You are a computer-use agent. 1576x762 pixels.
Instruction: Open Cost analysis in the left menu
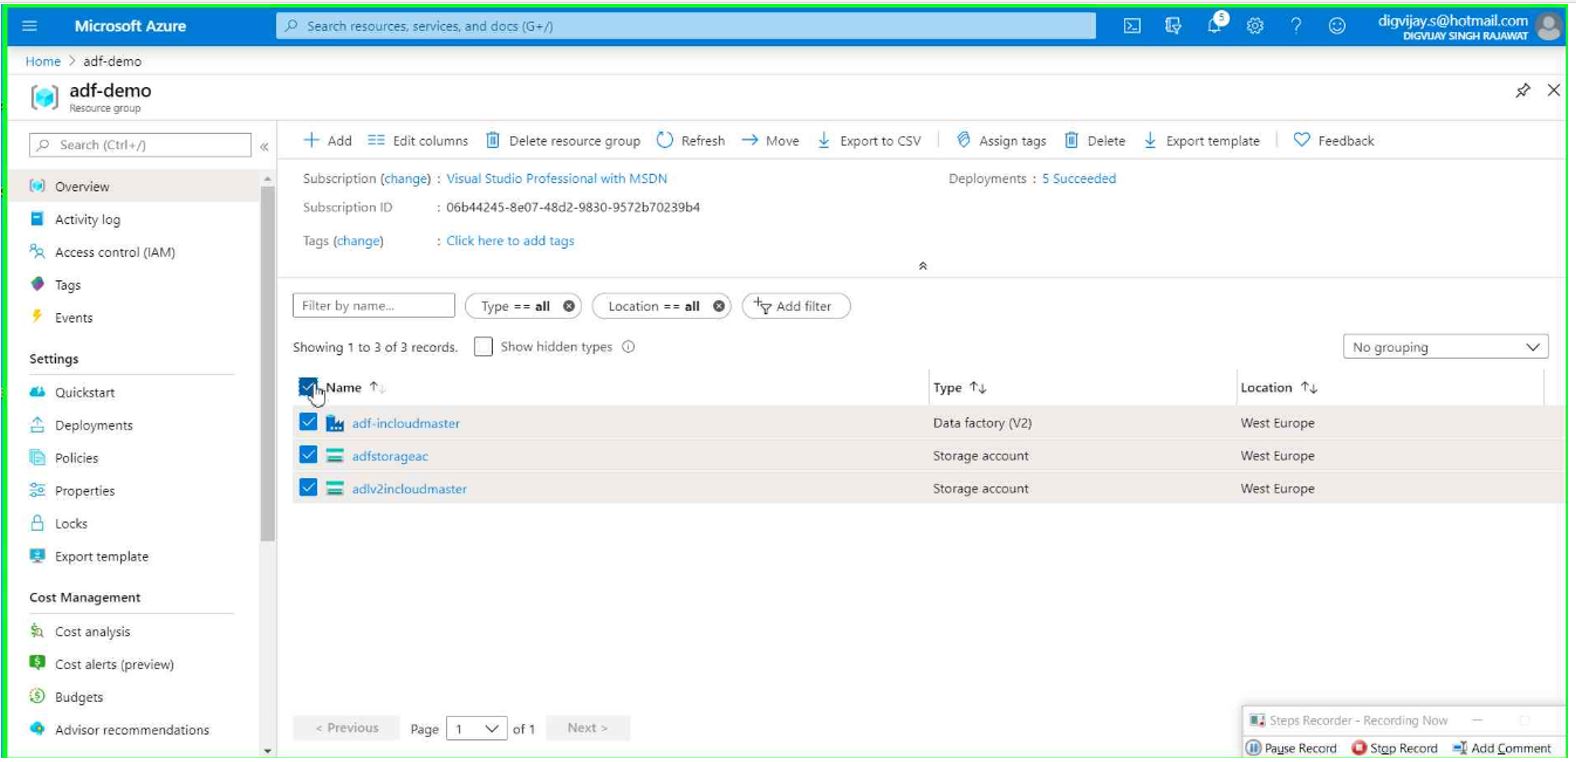(92, 632)
